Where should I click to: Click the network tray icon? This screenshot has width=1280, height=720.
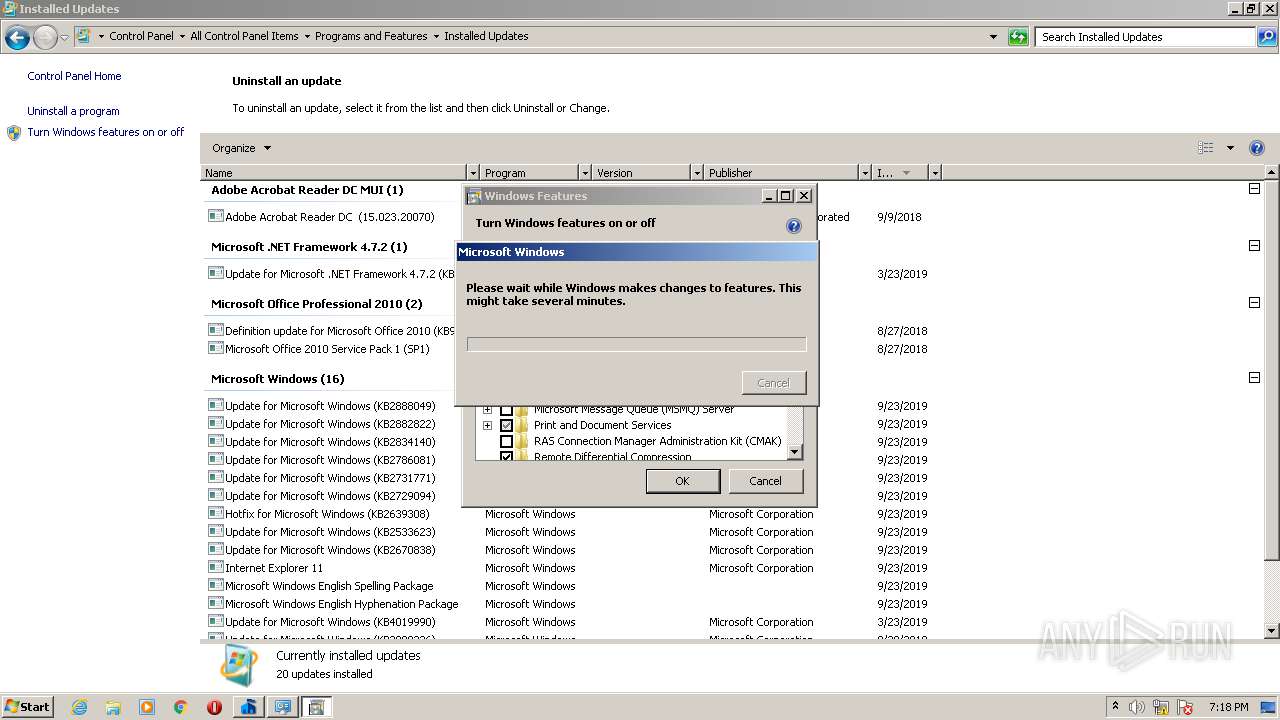tap(1161, 707)
